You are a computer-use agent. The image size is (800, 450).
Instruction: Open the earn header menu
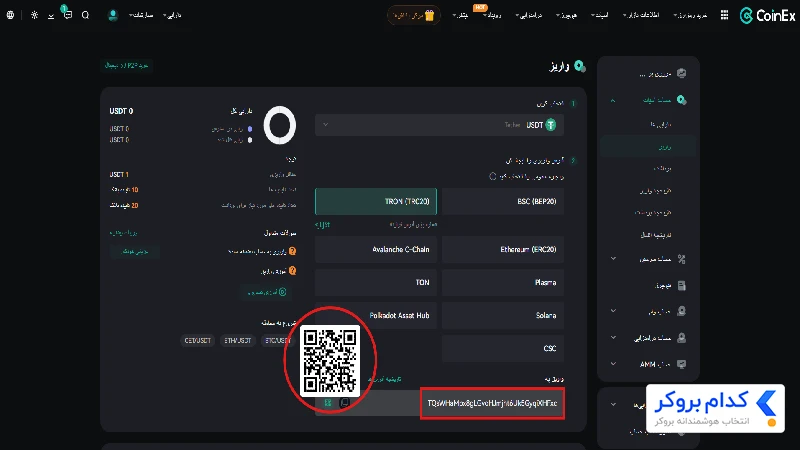coord(529,15)
